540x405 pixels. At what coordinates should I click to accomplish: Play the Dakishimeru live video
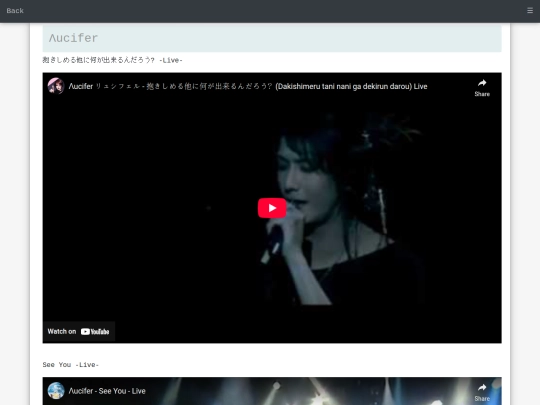click(272, 208)
